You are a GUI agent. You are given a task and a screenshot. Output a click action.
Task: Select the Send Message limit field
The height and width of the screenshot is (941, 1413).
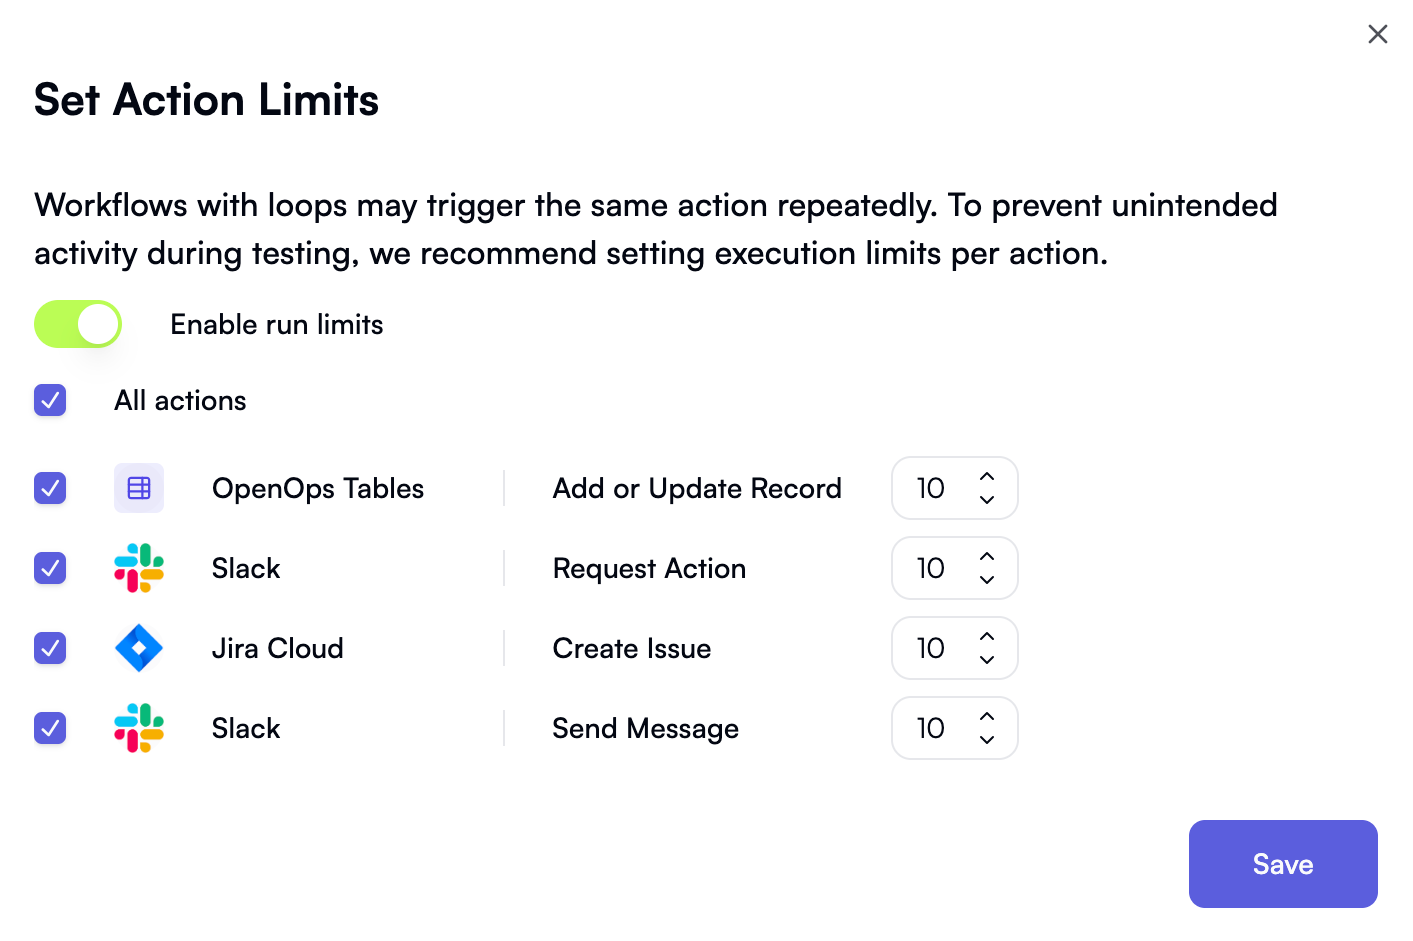pyautogui.click(x=935, y=728)
